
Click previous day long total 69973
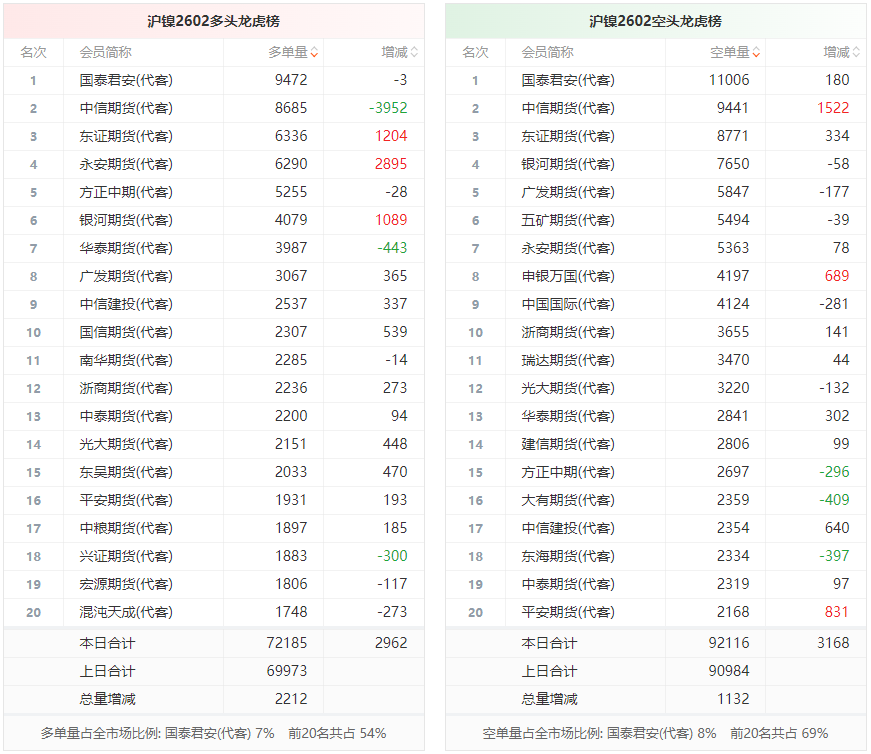(287, 671)
